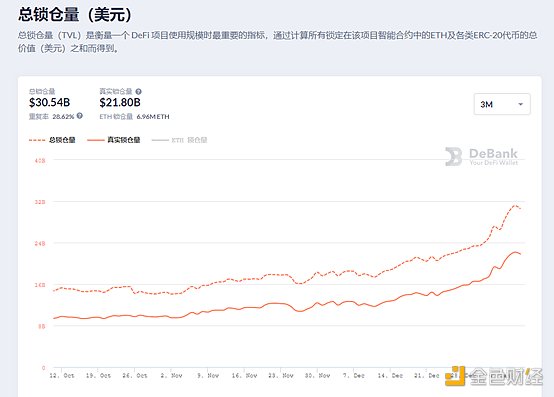This screenshot has height=397, width=554.
Task: Click the dropdown arrow next to 3M
Action: click(x=520, y=104)
